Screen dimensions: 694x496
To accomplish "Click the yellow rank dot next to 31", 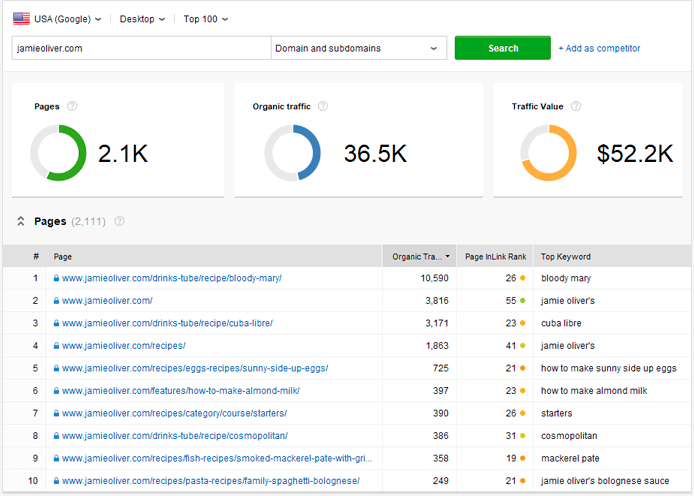I will pos(523,436).
